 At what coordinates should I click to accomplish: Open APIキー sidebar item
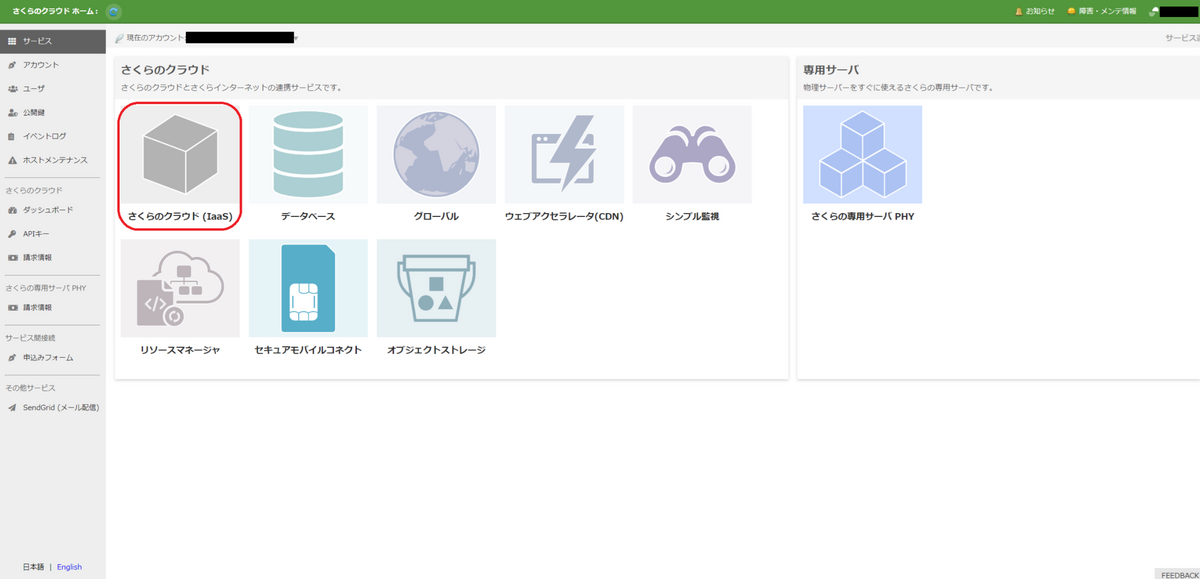point(53,234)
